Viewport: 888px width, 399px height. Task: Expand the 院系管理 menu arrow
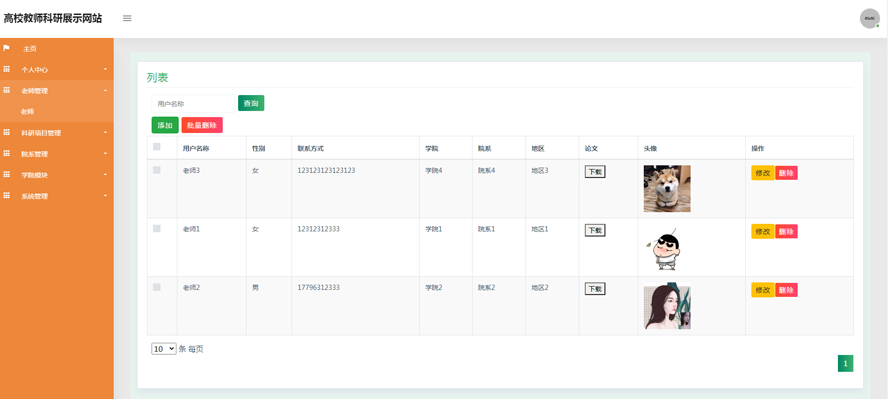[x=105, y=154]
